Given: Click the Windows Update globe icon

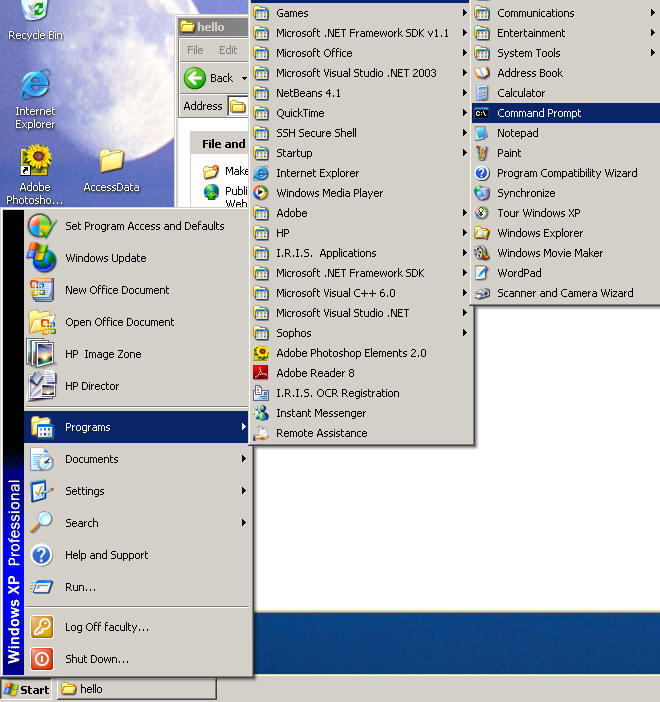Looking at the screenshot, I should [42, 258].
